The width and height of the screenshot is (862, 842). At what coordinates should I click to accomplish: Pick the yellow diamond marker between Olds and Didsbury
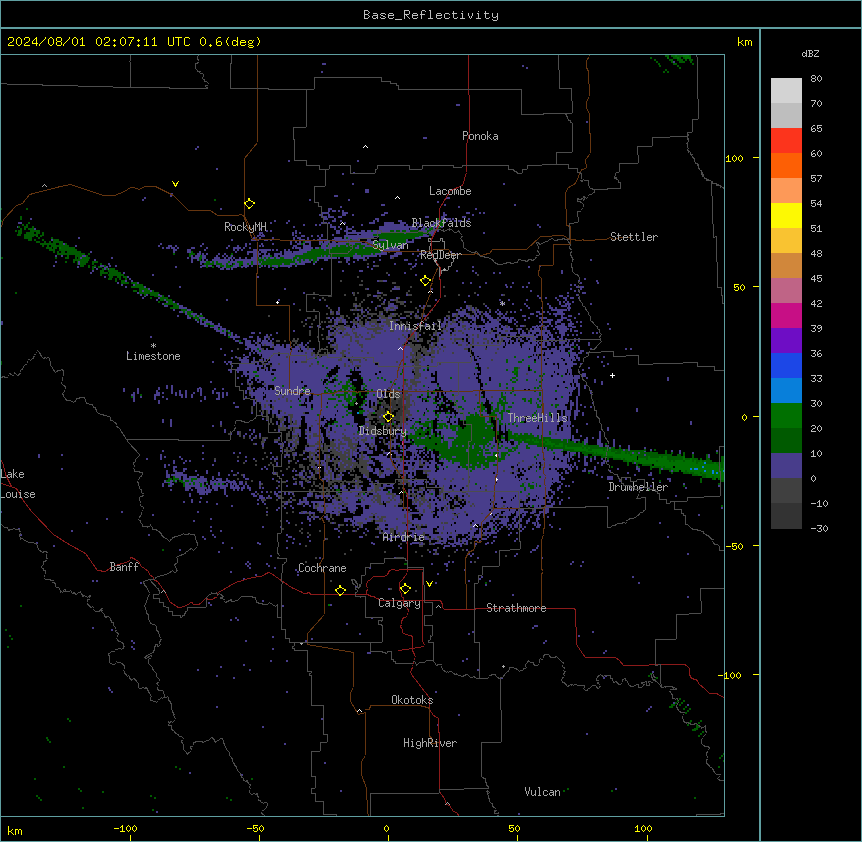389,417
